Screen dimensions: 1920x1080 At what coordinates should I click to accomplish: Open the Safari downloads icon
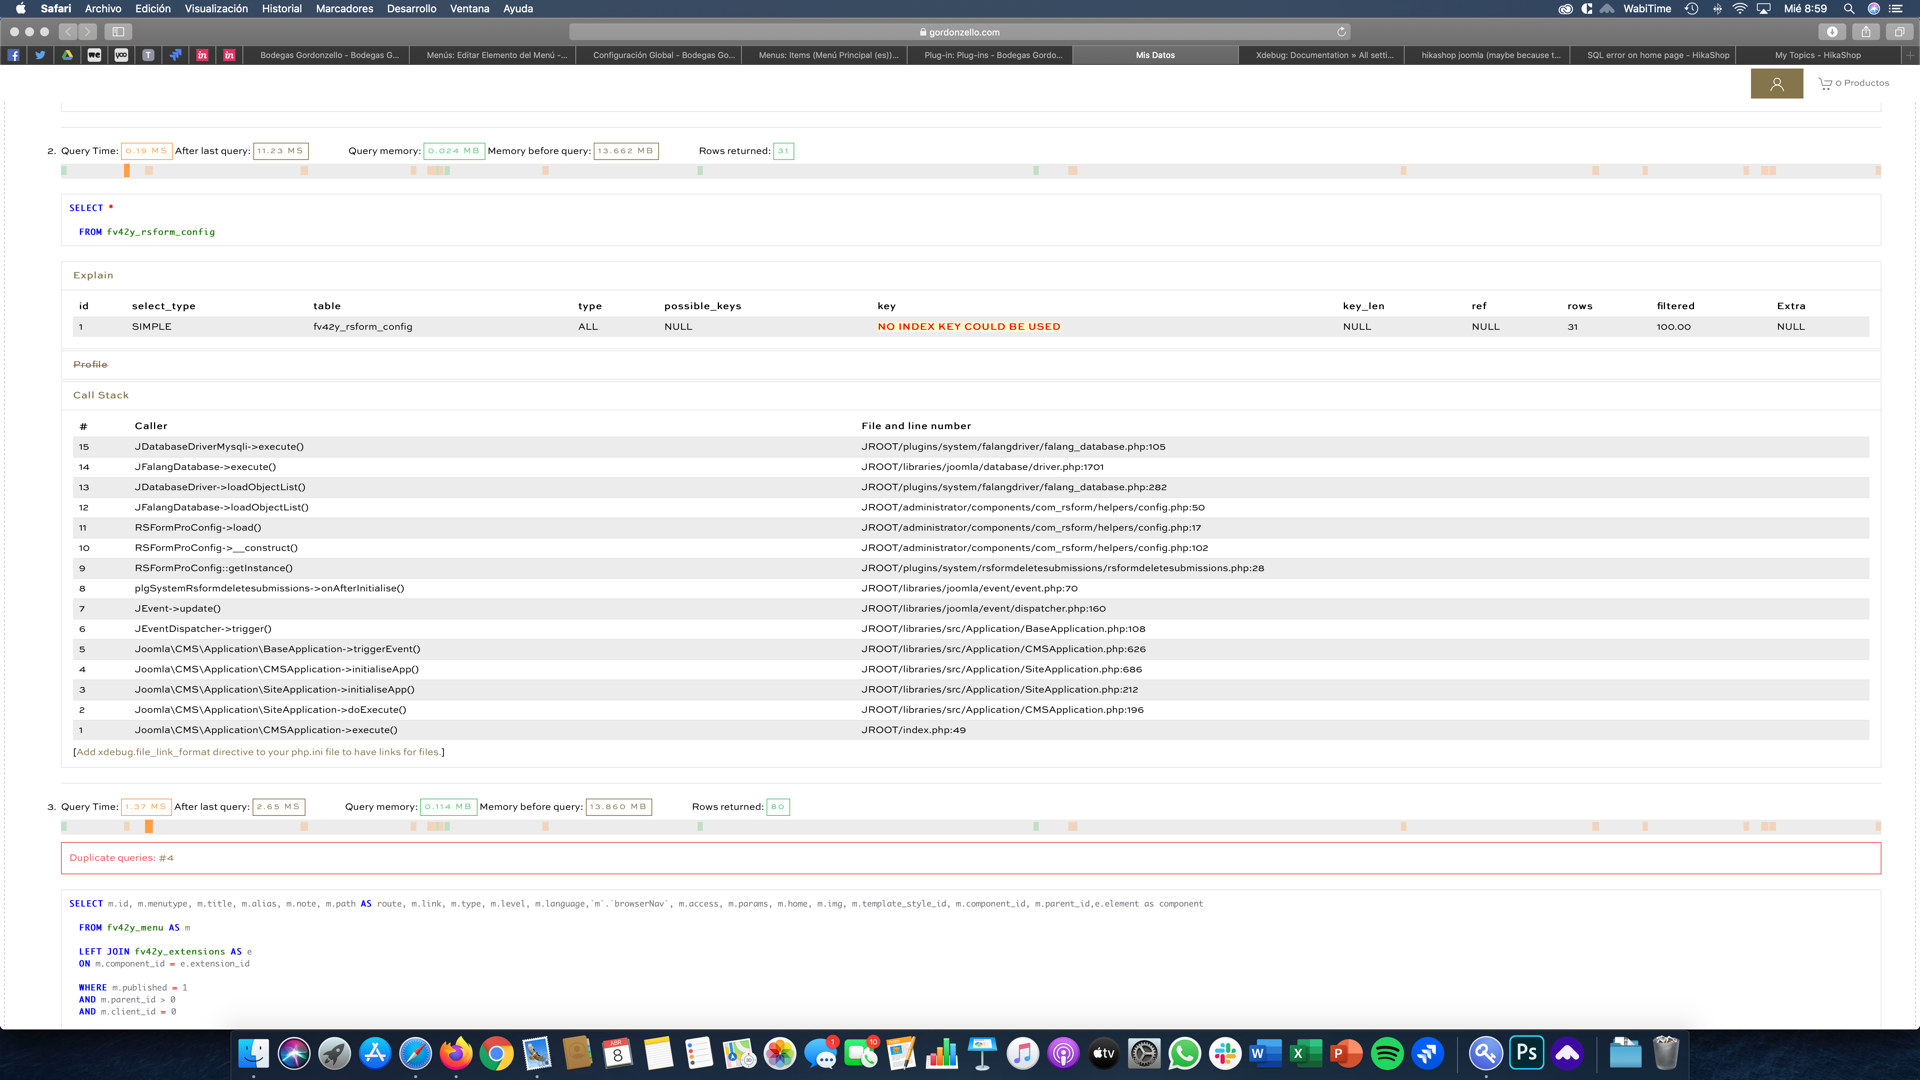click(1832, 32)
